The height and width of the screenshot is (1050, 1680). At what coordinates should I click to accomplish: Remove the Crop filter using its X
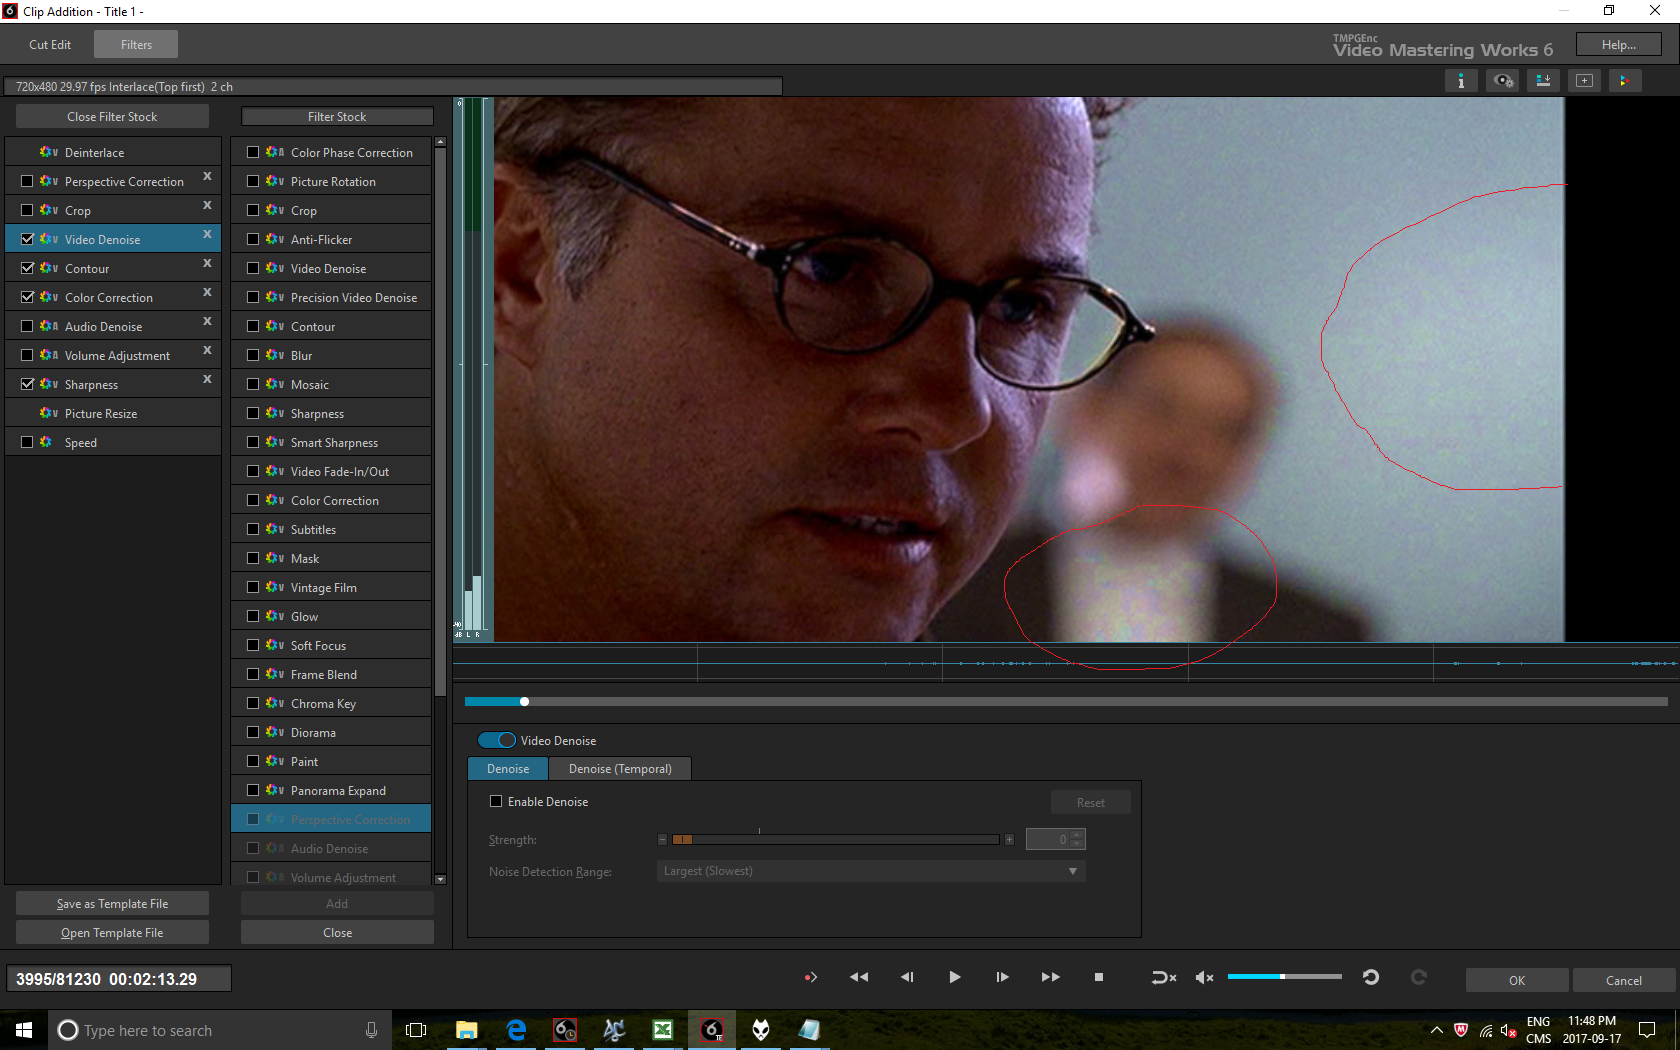tap(207, 205)
